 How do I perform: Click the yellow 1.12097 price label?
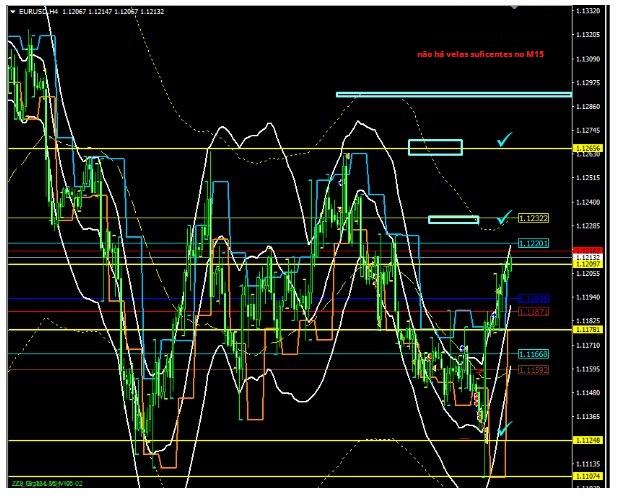coord(587,263)
